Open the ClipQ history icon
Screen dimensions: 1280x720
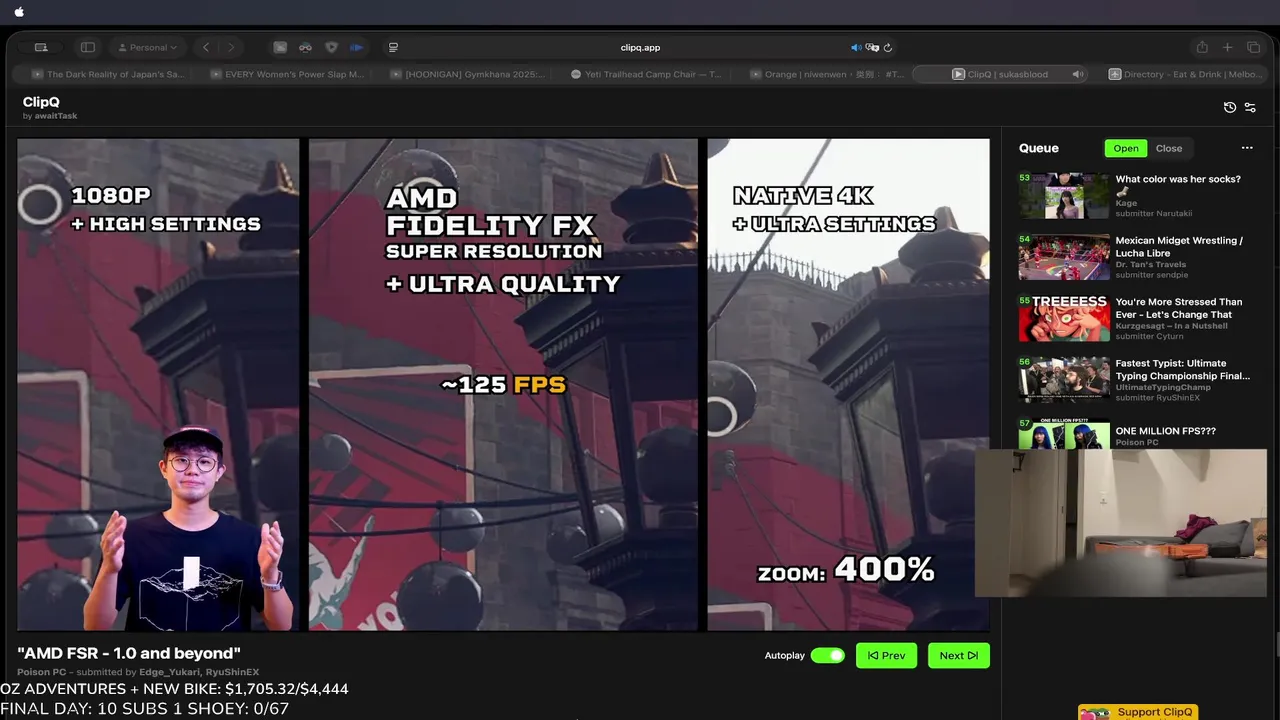1230,107
